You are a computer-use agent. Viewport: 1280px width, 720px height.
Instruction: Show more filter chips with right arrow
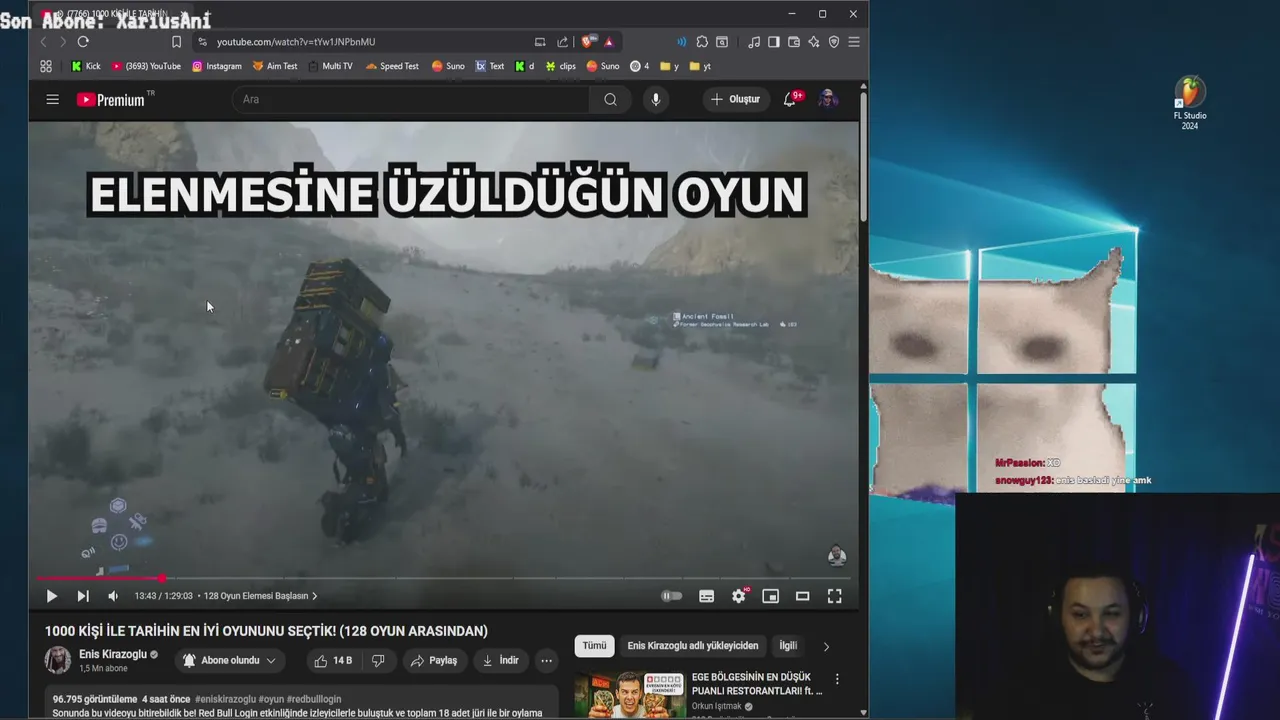pyautogui.click(x=826, y=646)
